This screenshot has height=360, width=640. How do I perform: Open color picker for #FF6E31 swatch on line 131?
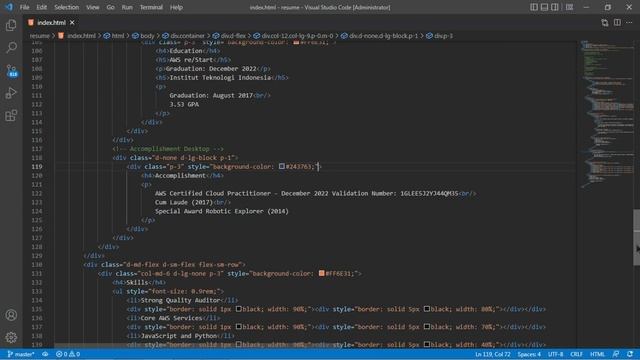[322, 273]
